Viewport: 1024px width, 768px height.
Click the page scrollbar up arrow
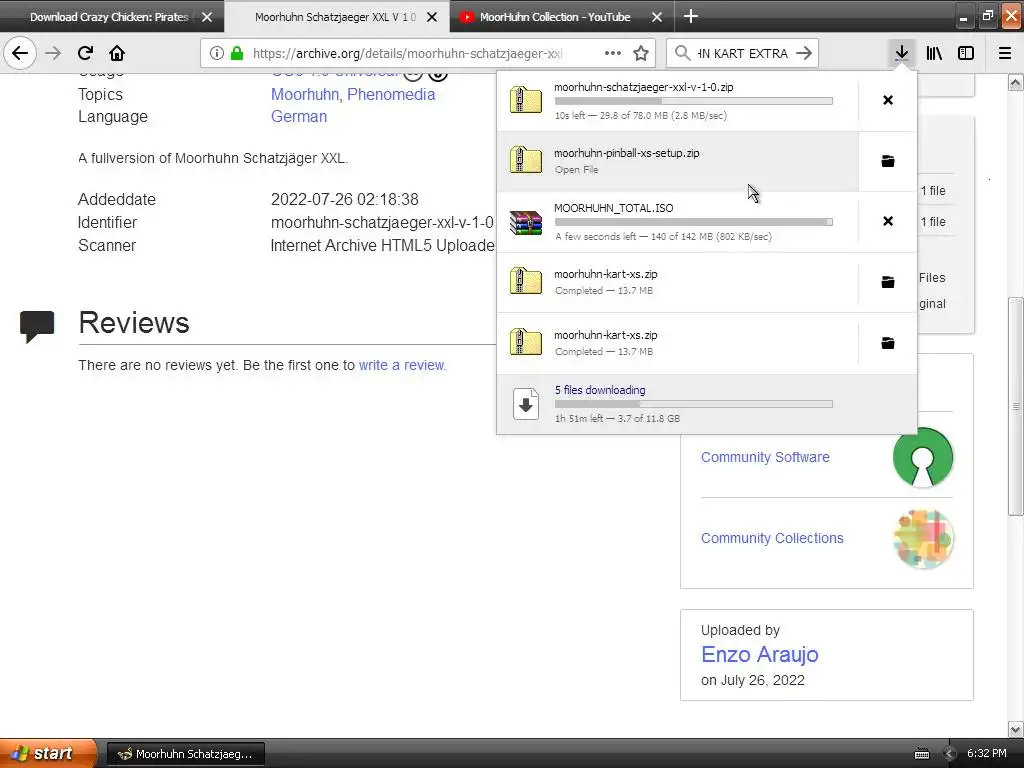coord(1016,82)
